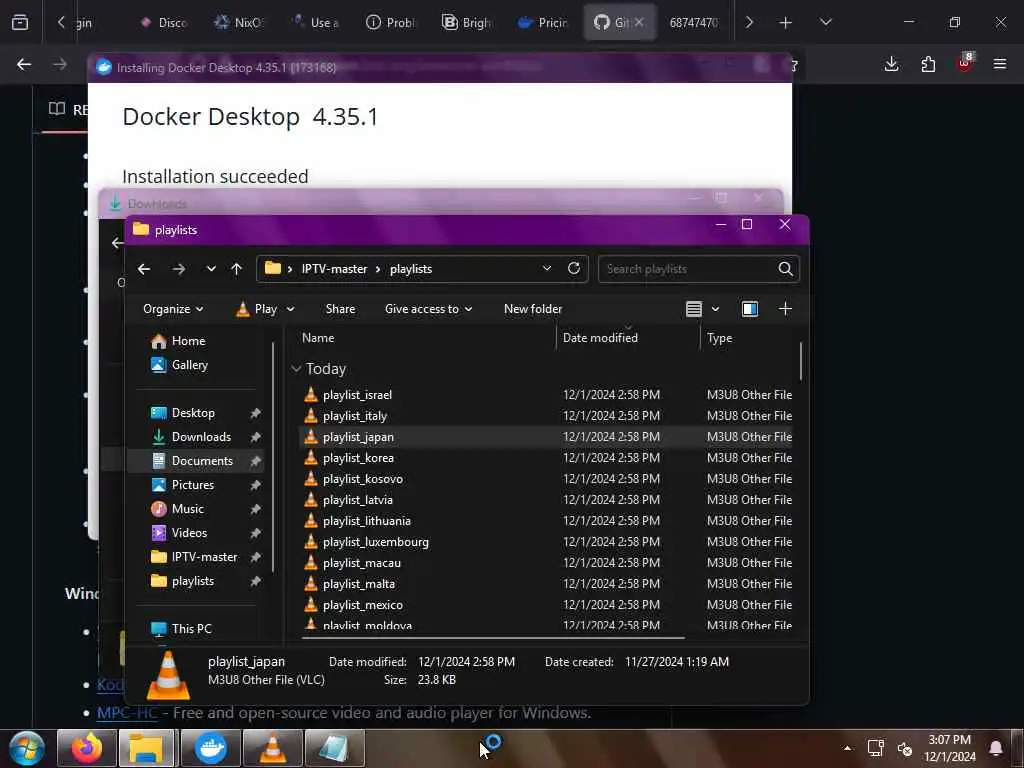Click the Share button
The width and height of the screenshot is (1024, 768).
(340, 309)
